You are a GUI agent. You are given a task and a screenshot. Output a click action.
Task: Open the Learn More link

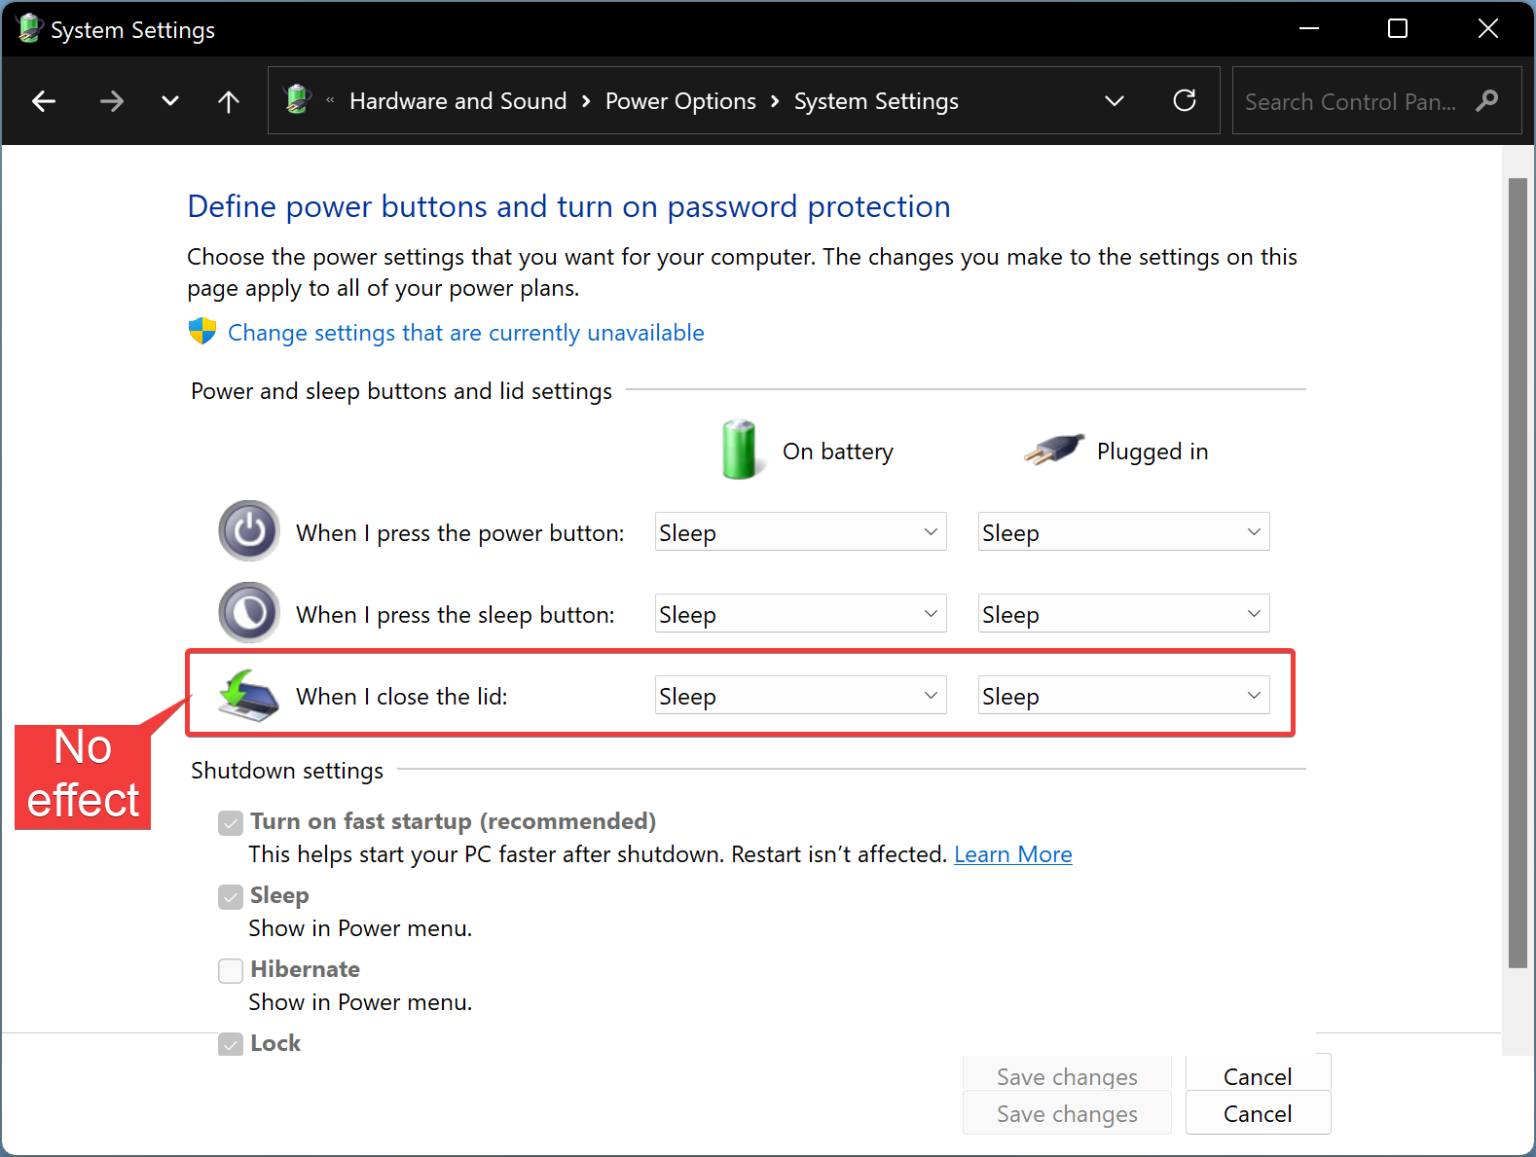pyautogui.click(x=1013, y=854)
